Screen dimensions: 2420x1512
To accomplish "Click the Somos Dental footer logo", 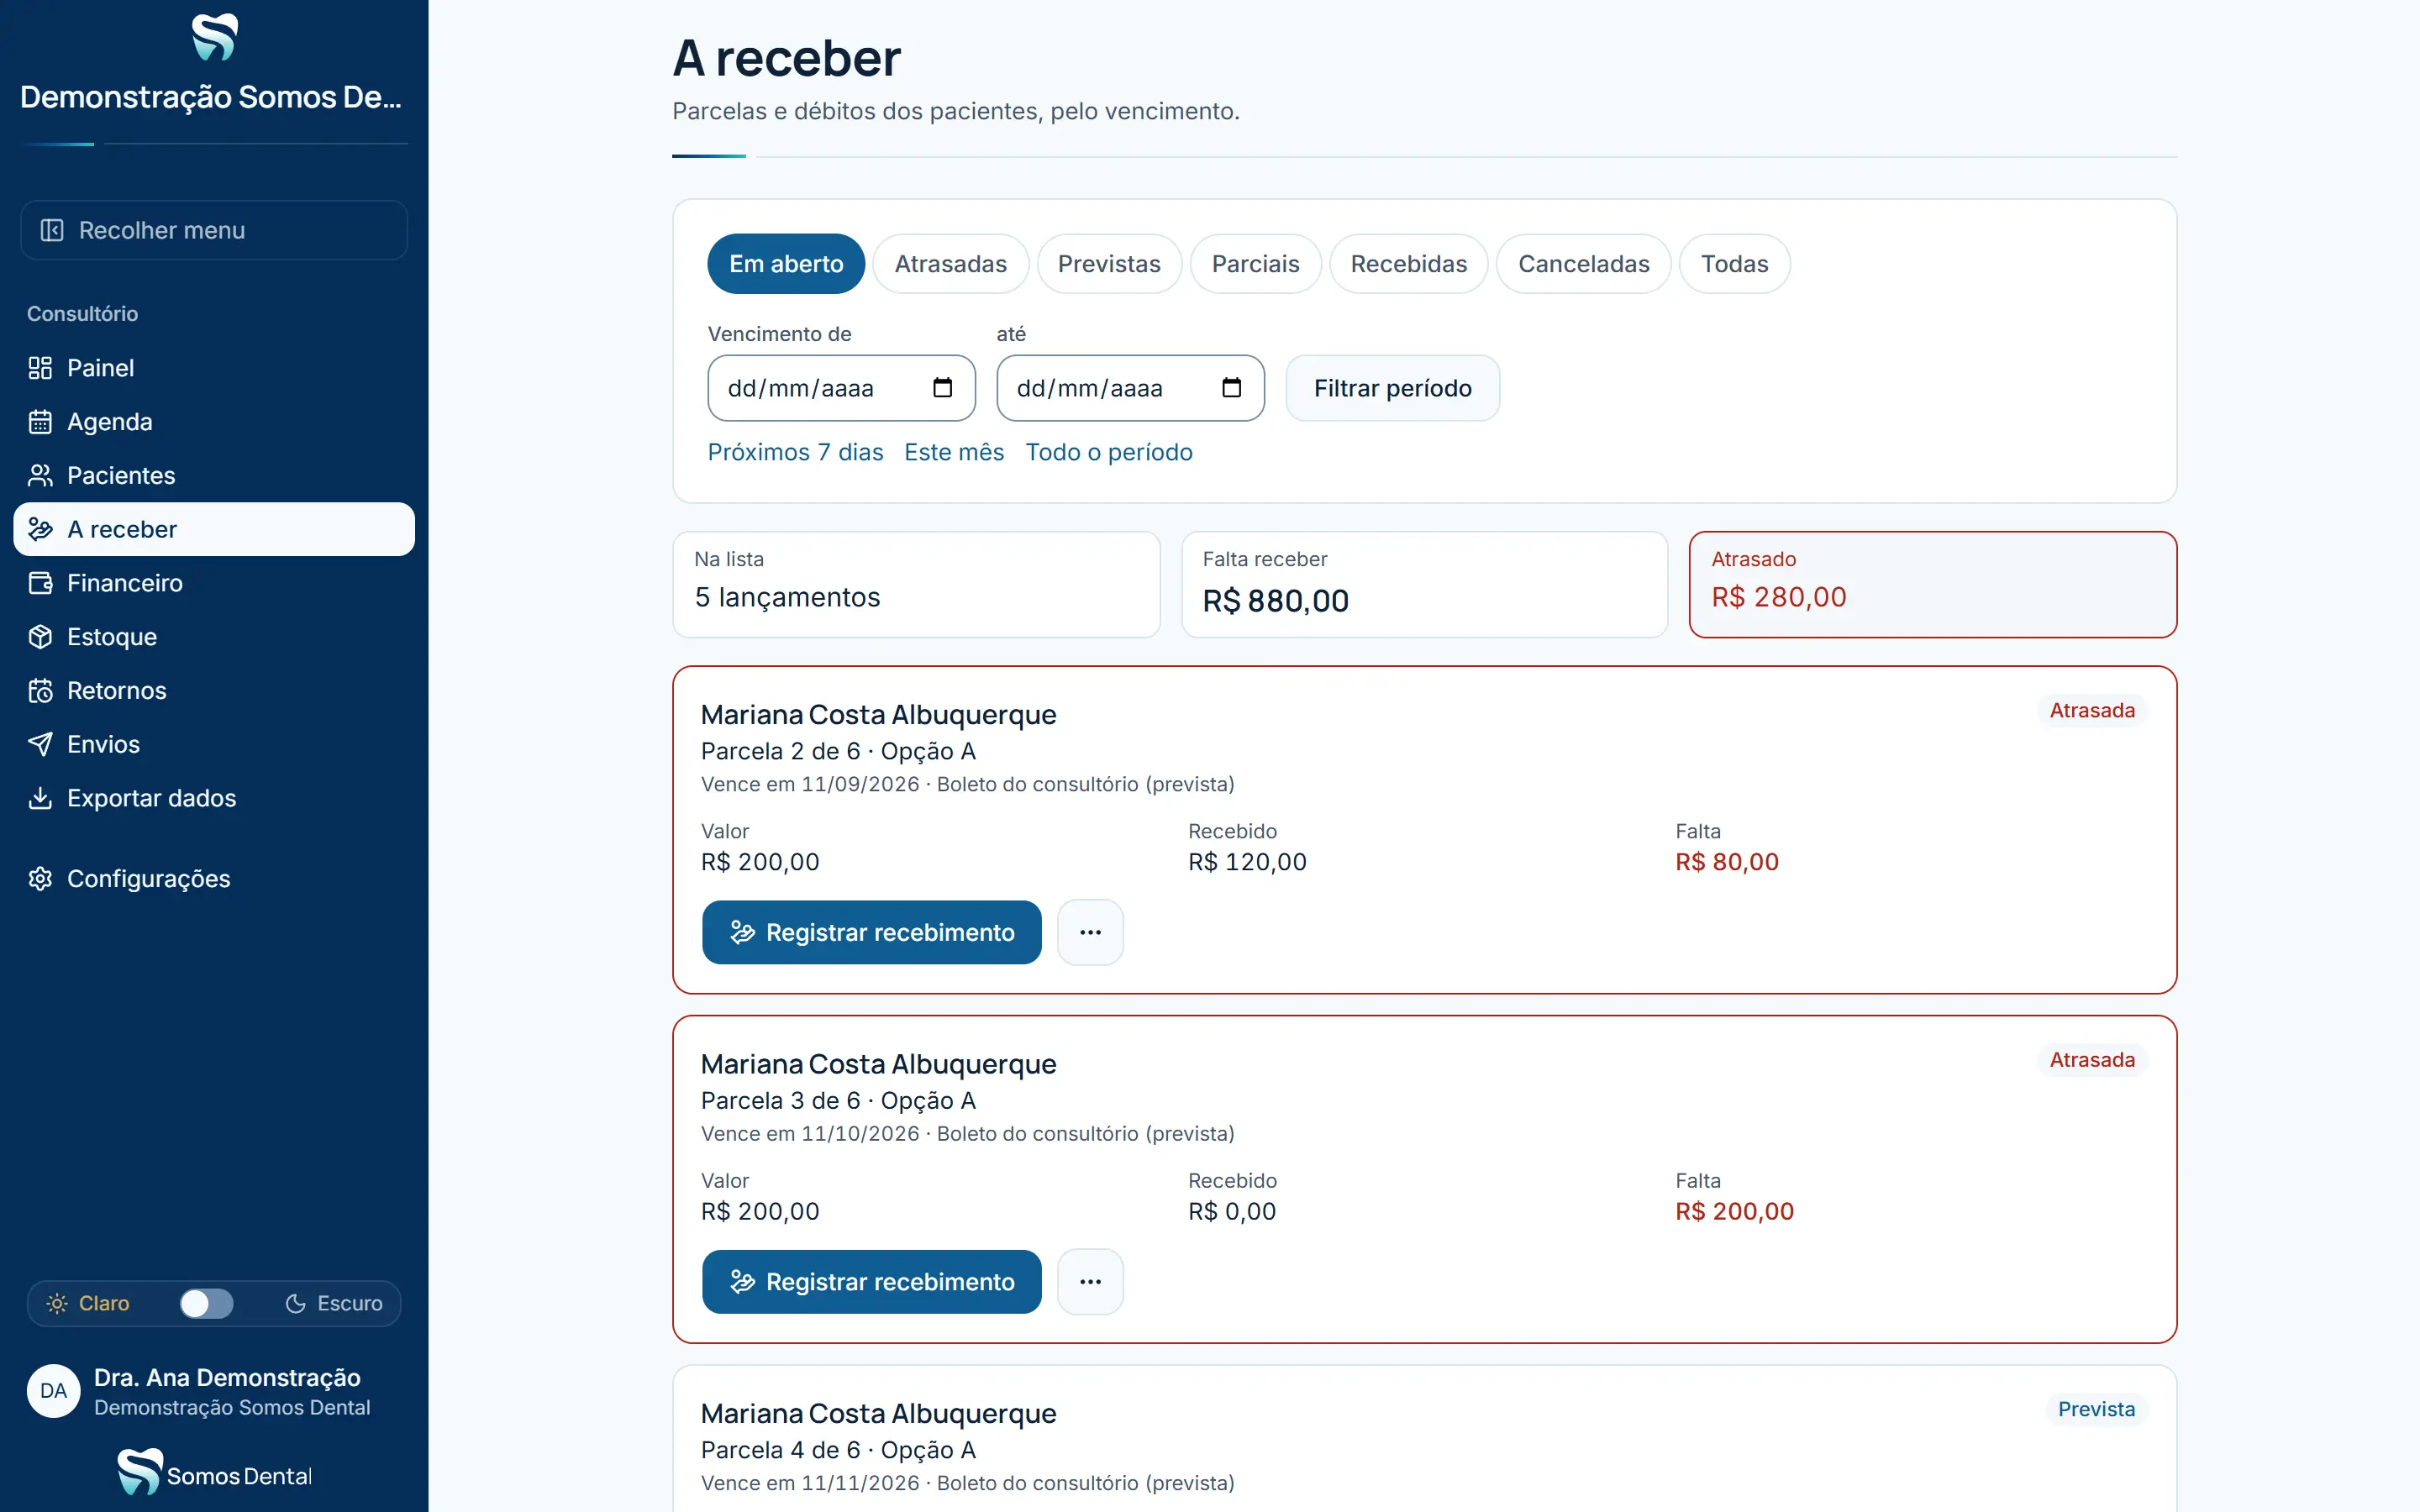I will click(x=214, y=1473).
